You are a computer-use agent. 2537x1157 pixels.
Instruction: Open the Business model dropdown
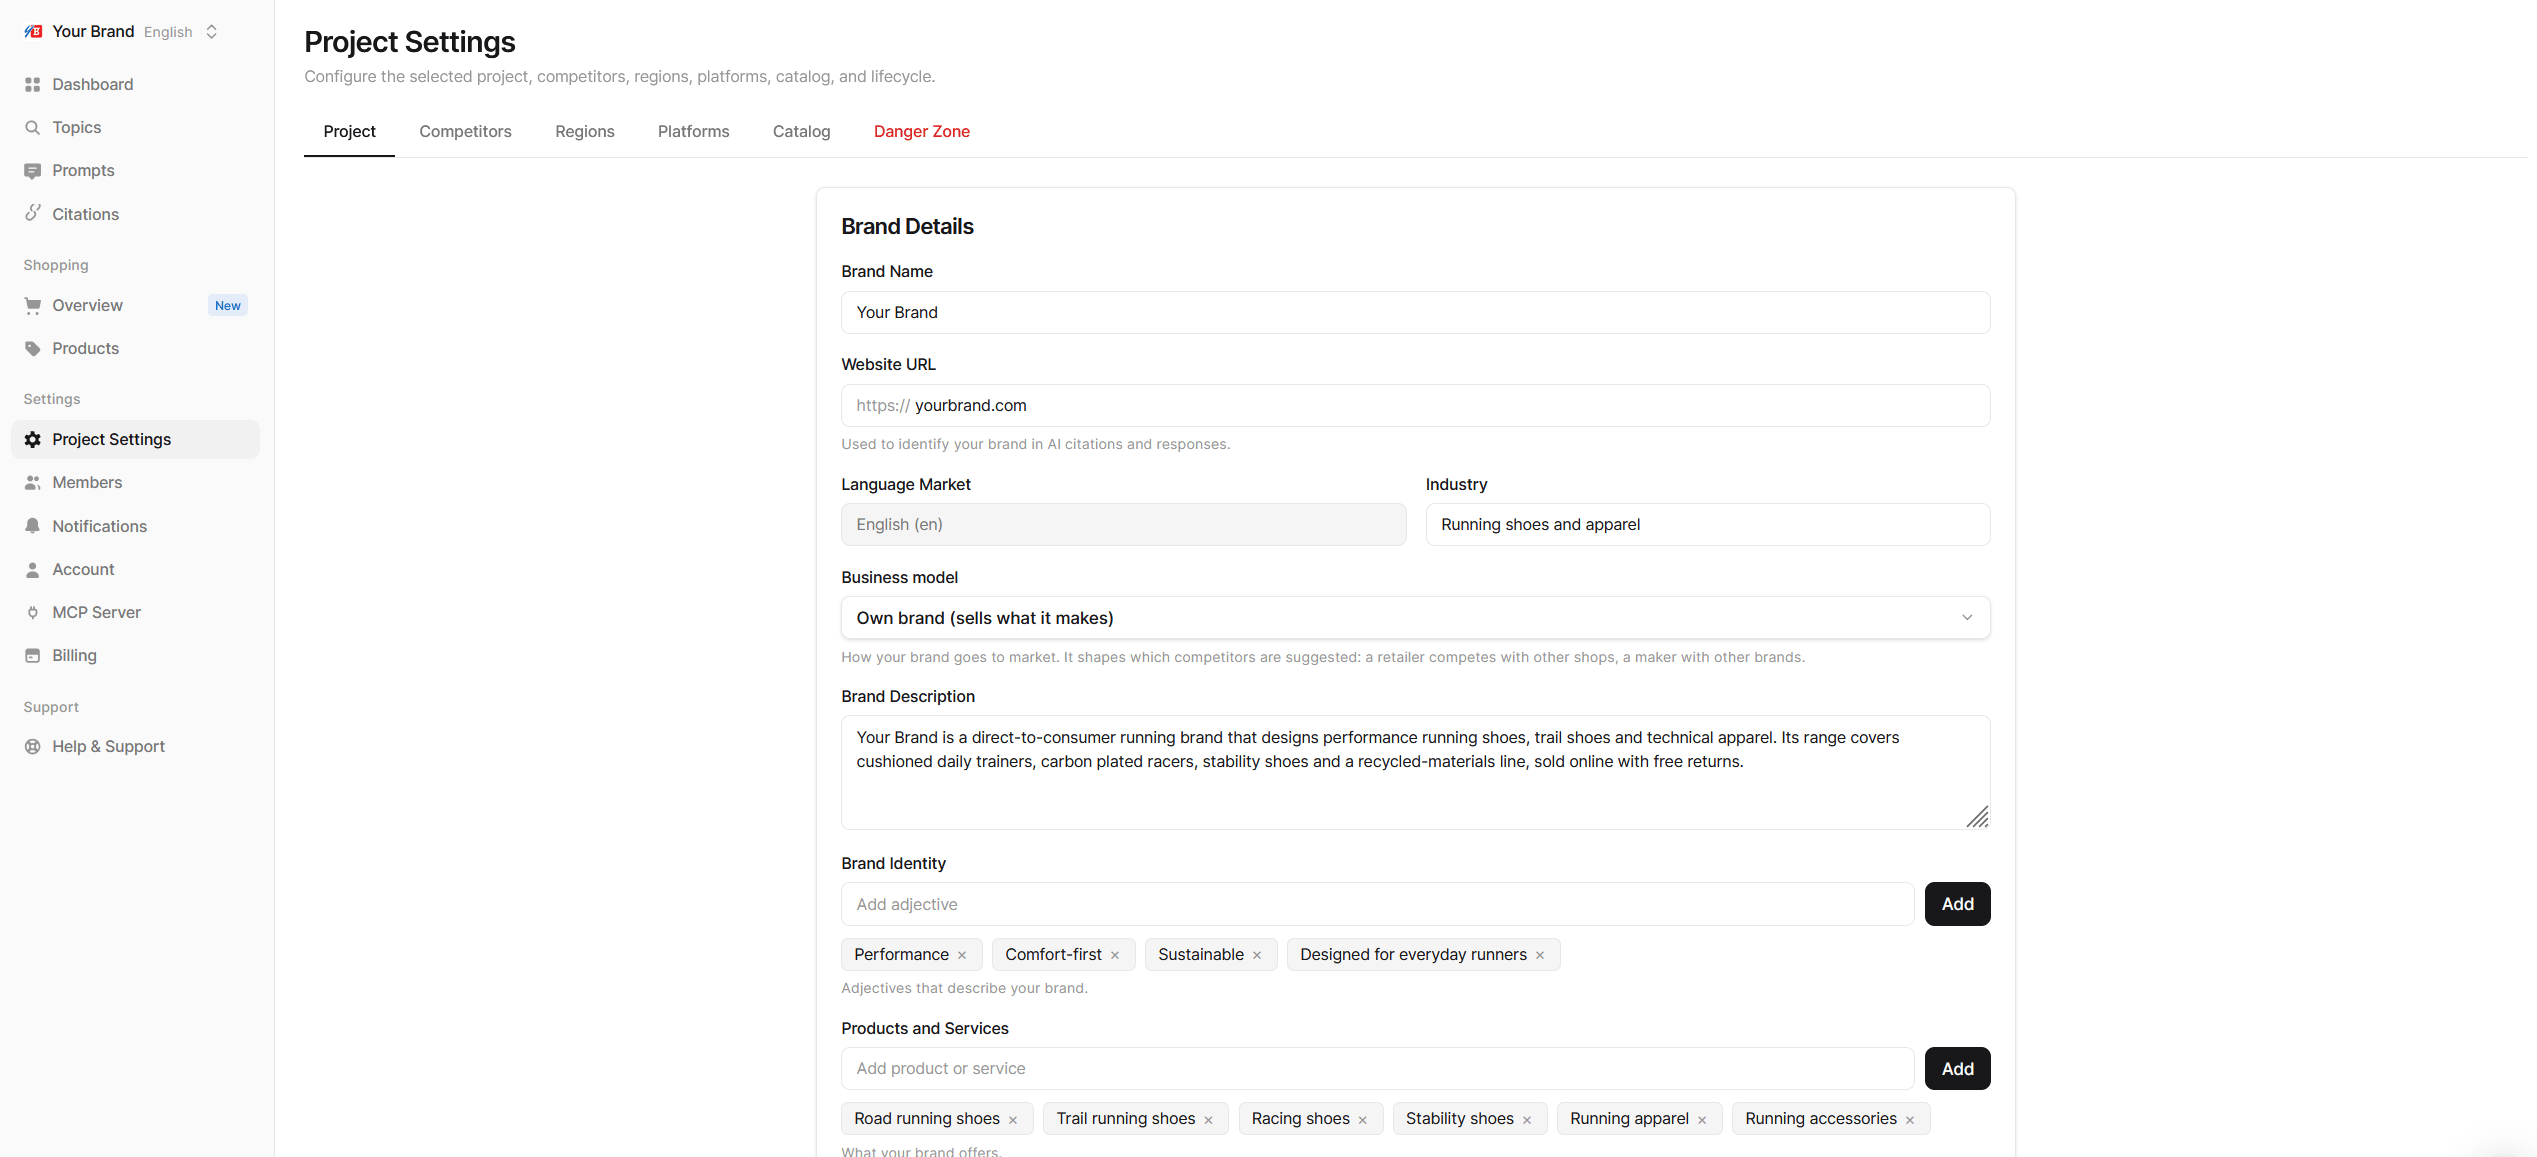coord(1415,618)
